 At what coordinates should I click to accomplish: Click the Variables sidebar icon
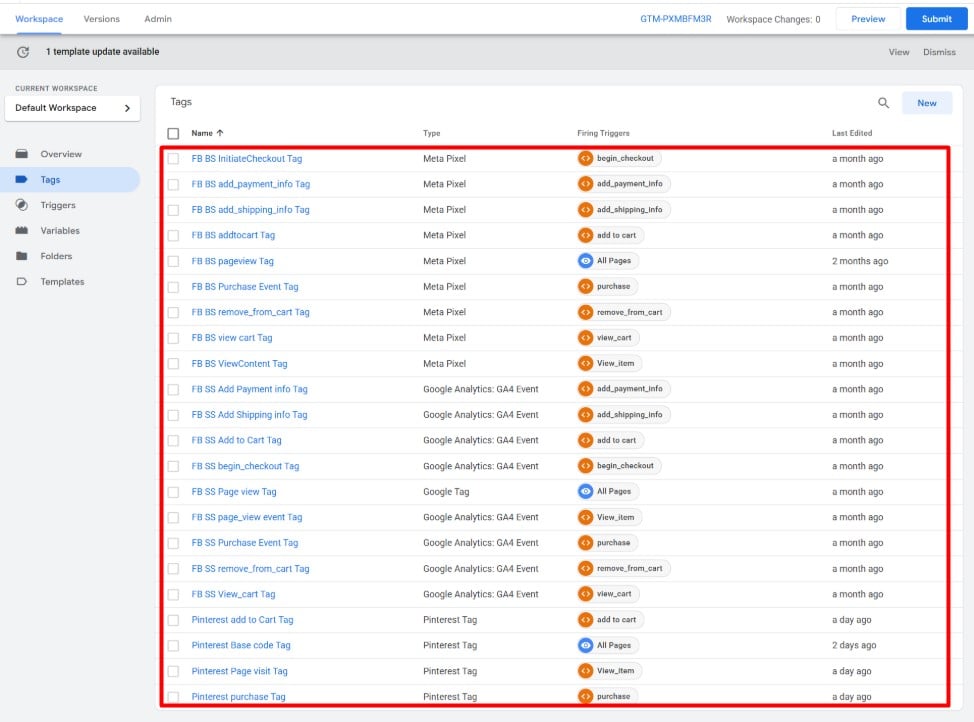(x=22, y=231)
